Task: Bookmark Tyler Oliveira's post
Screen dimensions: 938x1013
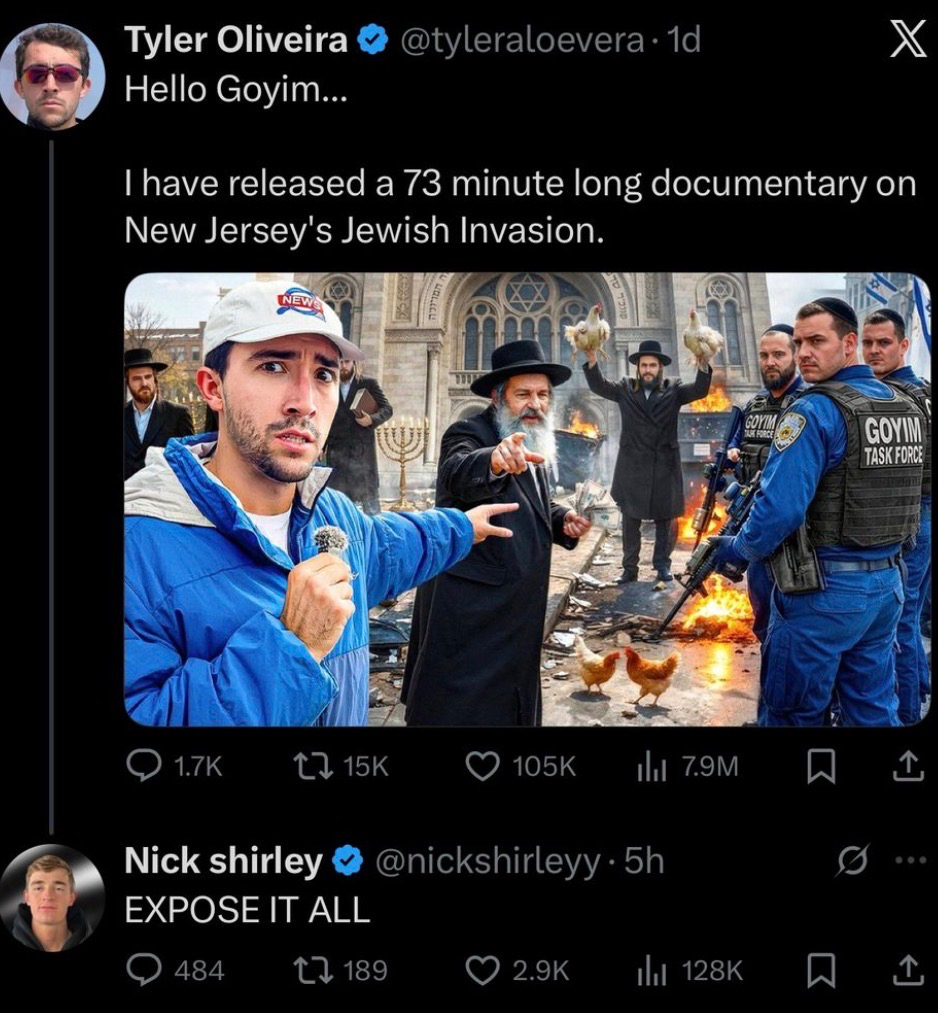Action: pos(821,767)
